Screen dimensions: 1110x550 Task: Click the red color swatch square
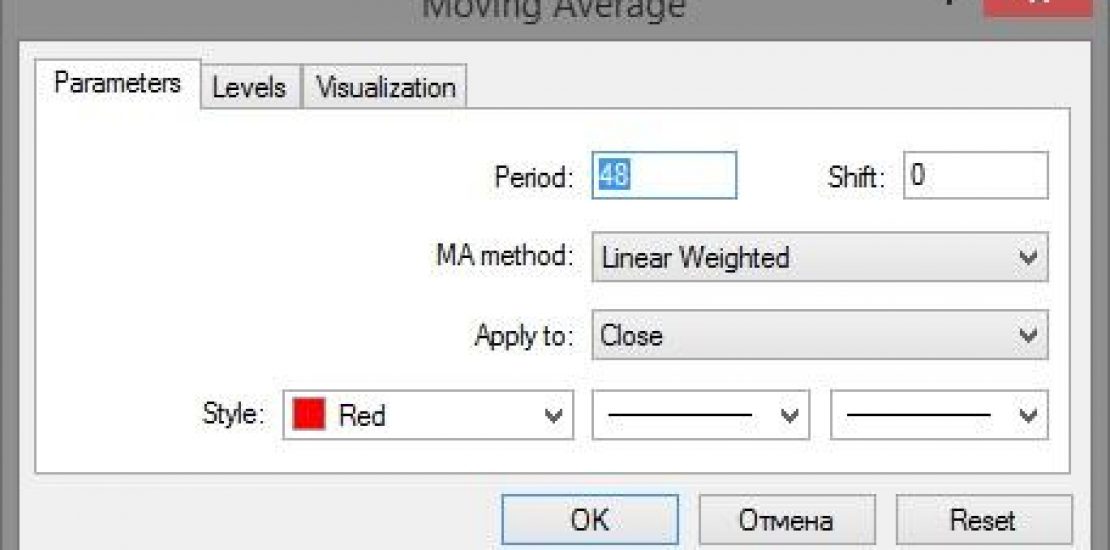(x=309, y=415)
